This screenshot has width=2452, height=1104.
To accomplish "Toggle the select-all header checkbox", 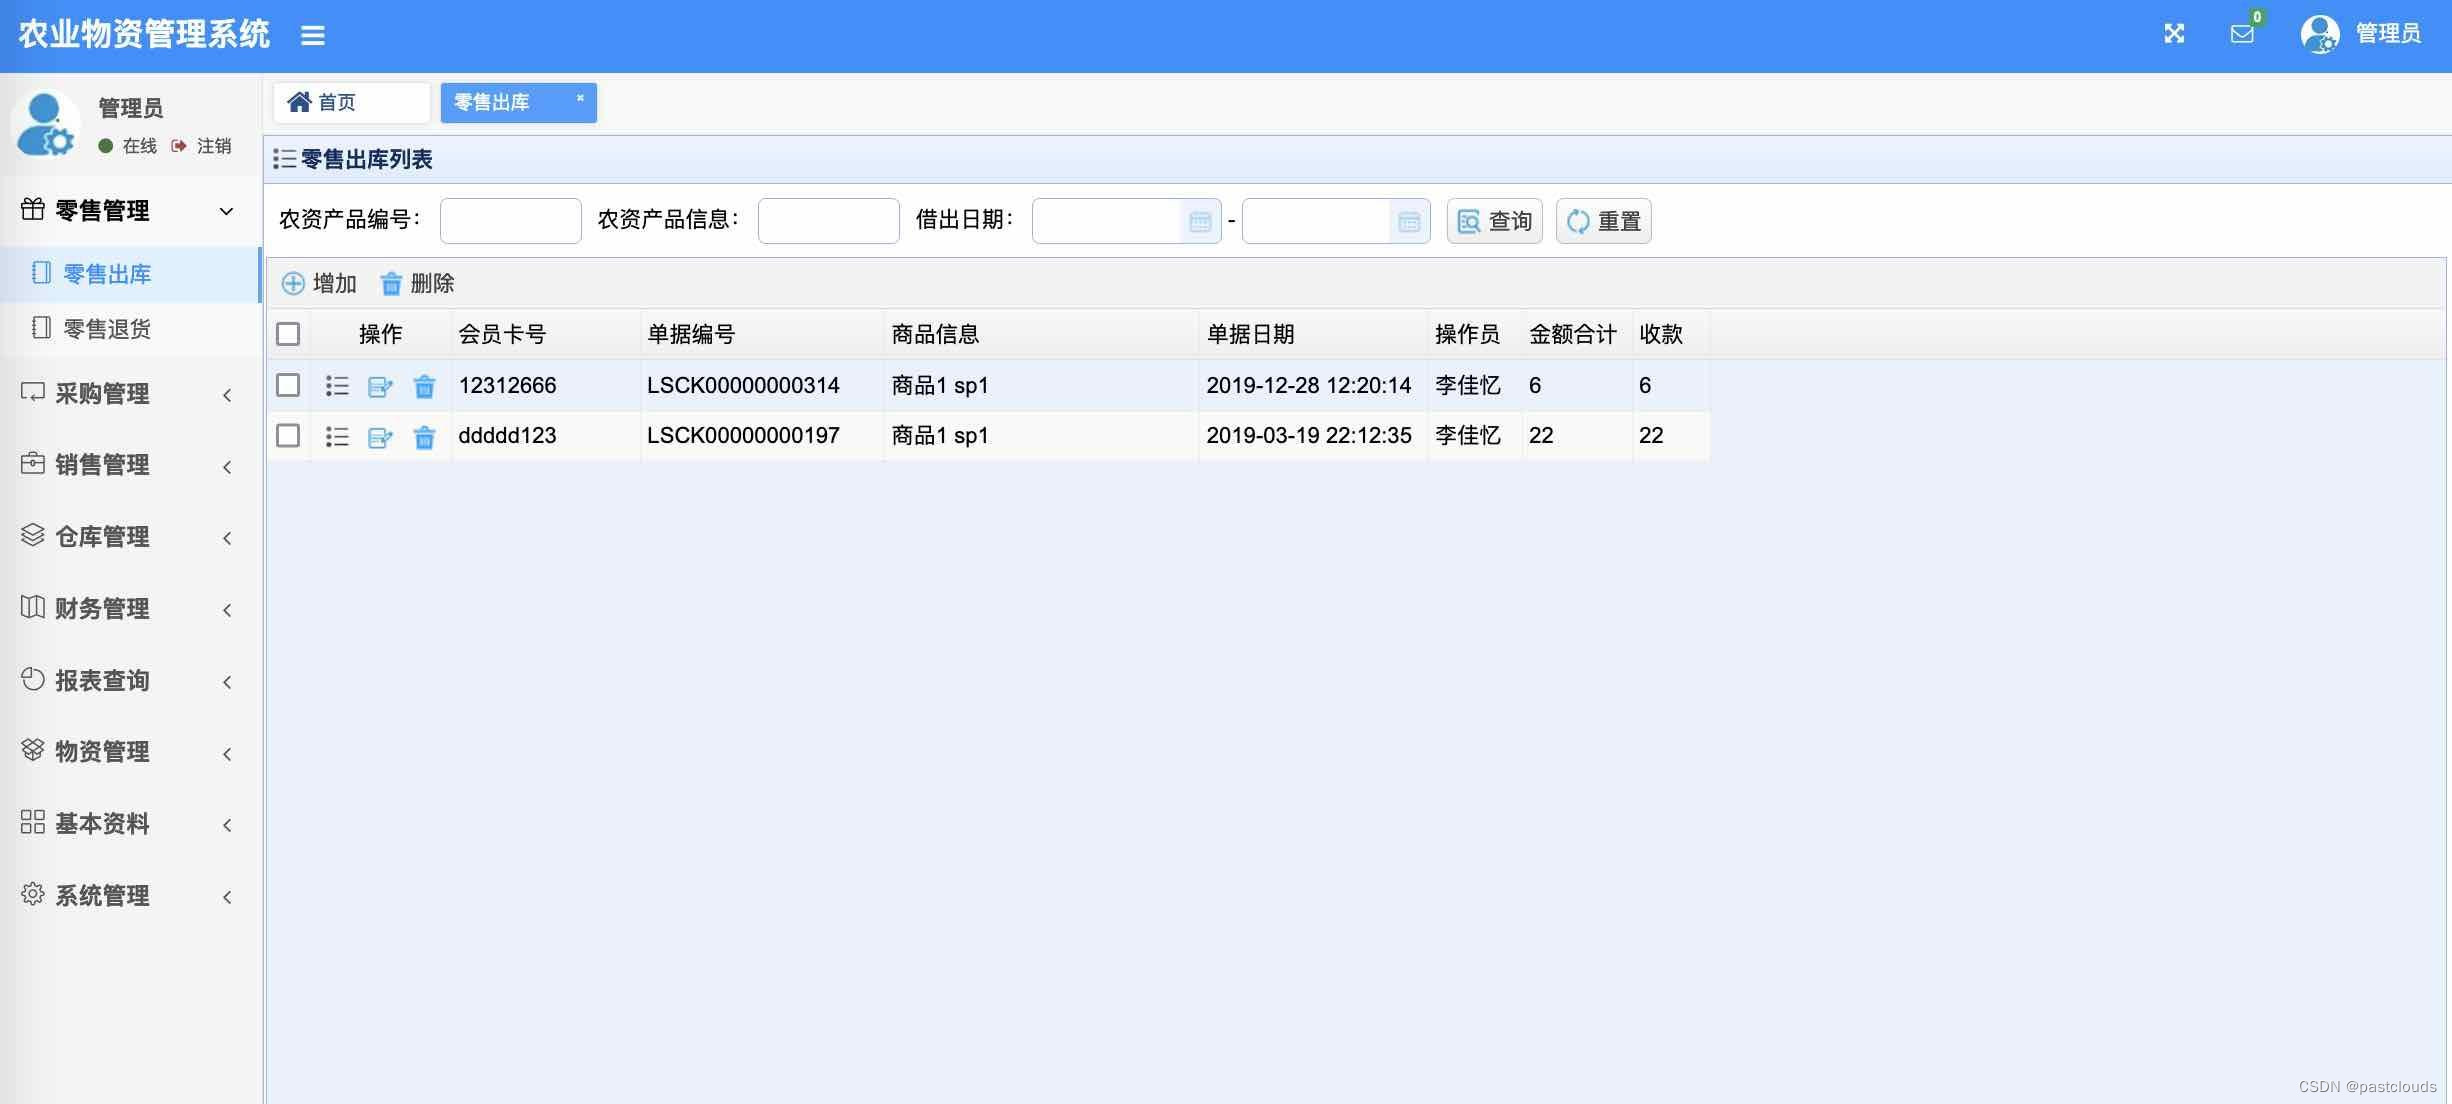I will pyautogui.click(x=288, y=334).
